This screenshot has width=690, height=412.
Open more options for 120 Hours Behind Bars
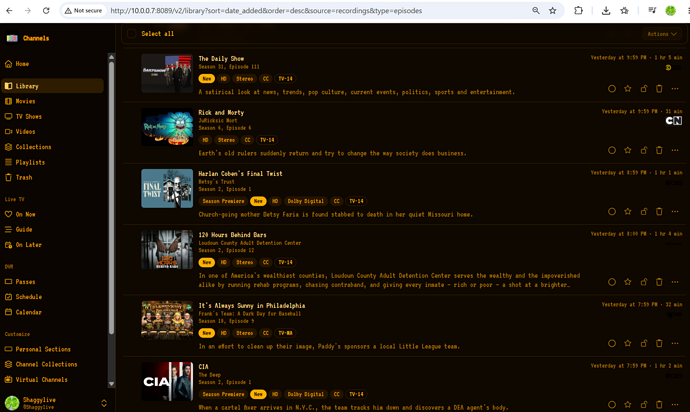point(675,282)
